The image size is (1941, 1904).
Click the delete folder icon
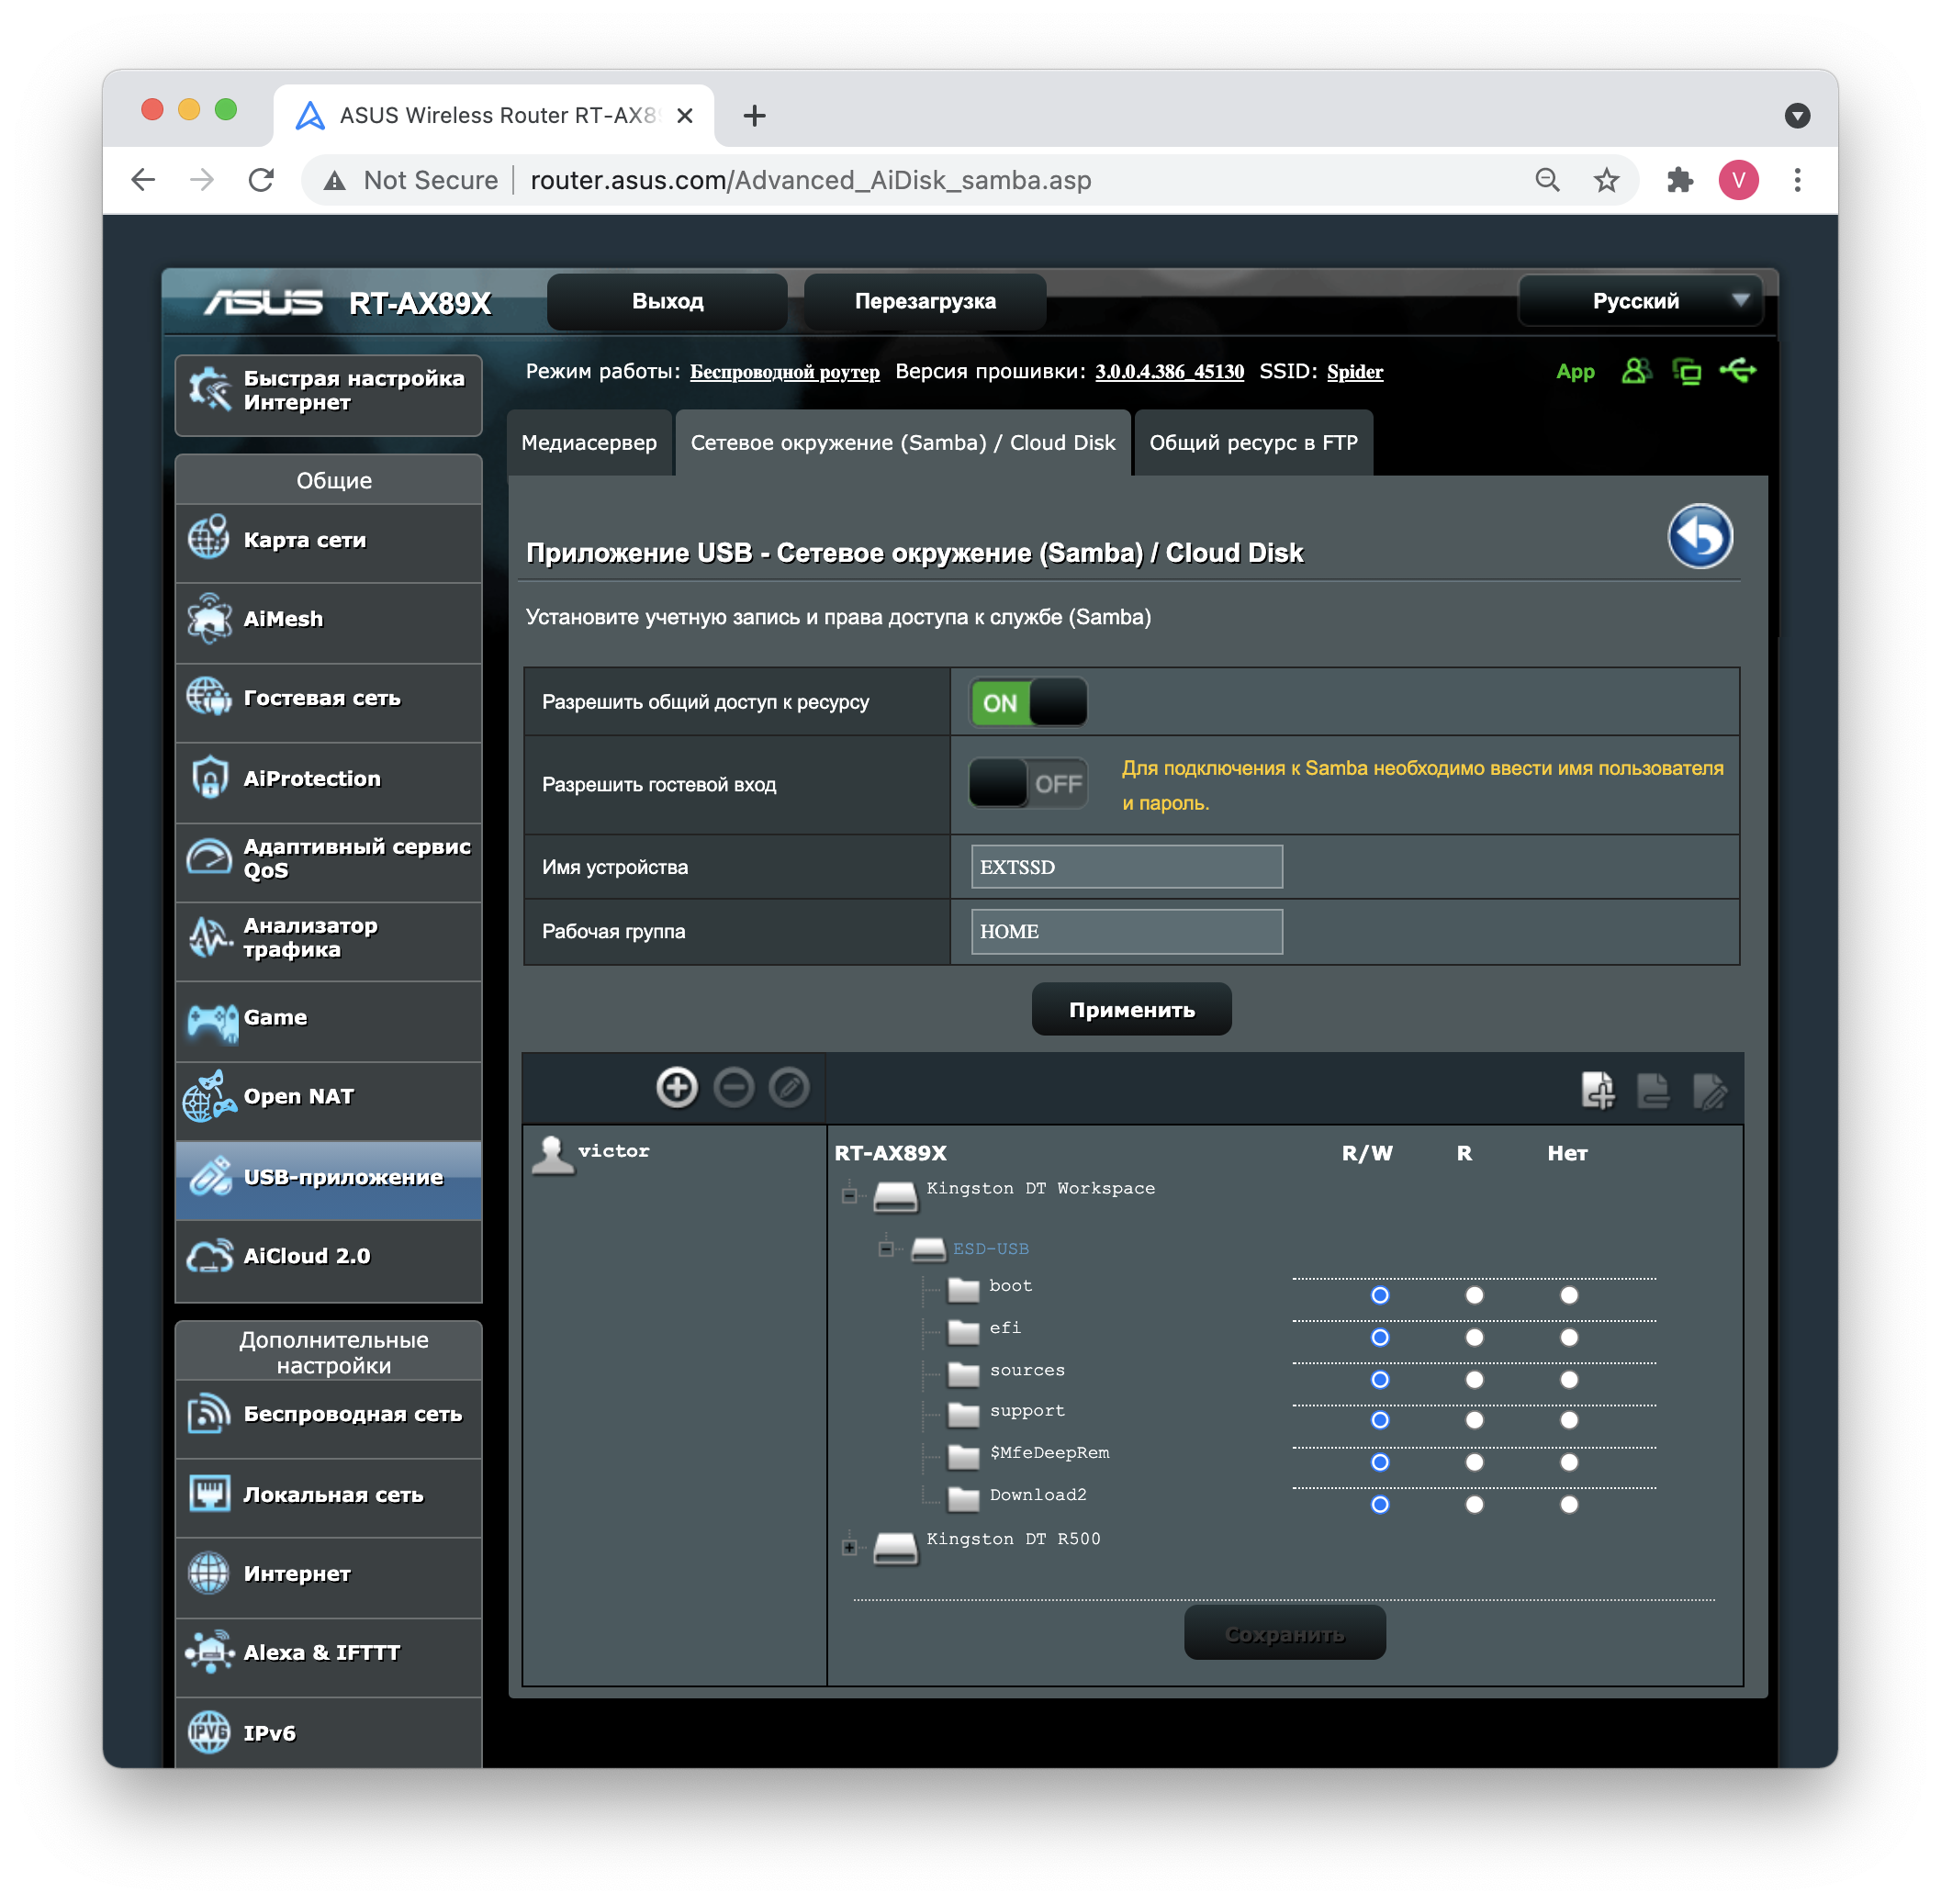pyautogui.click(x=1652, y=1090)
